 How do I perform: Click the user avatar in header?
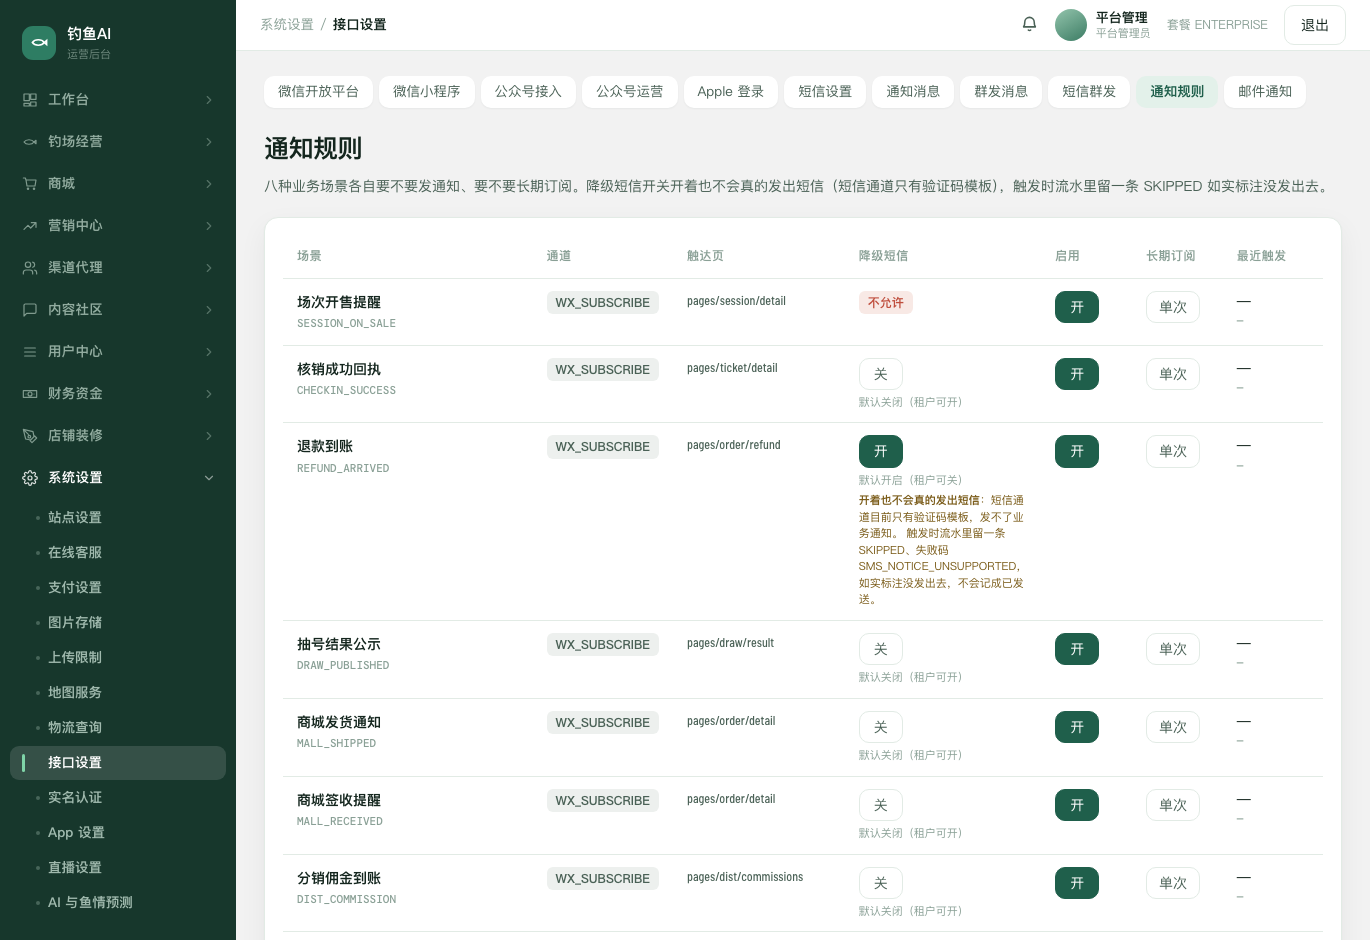tap(1071, 25)
